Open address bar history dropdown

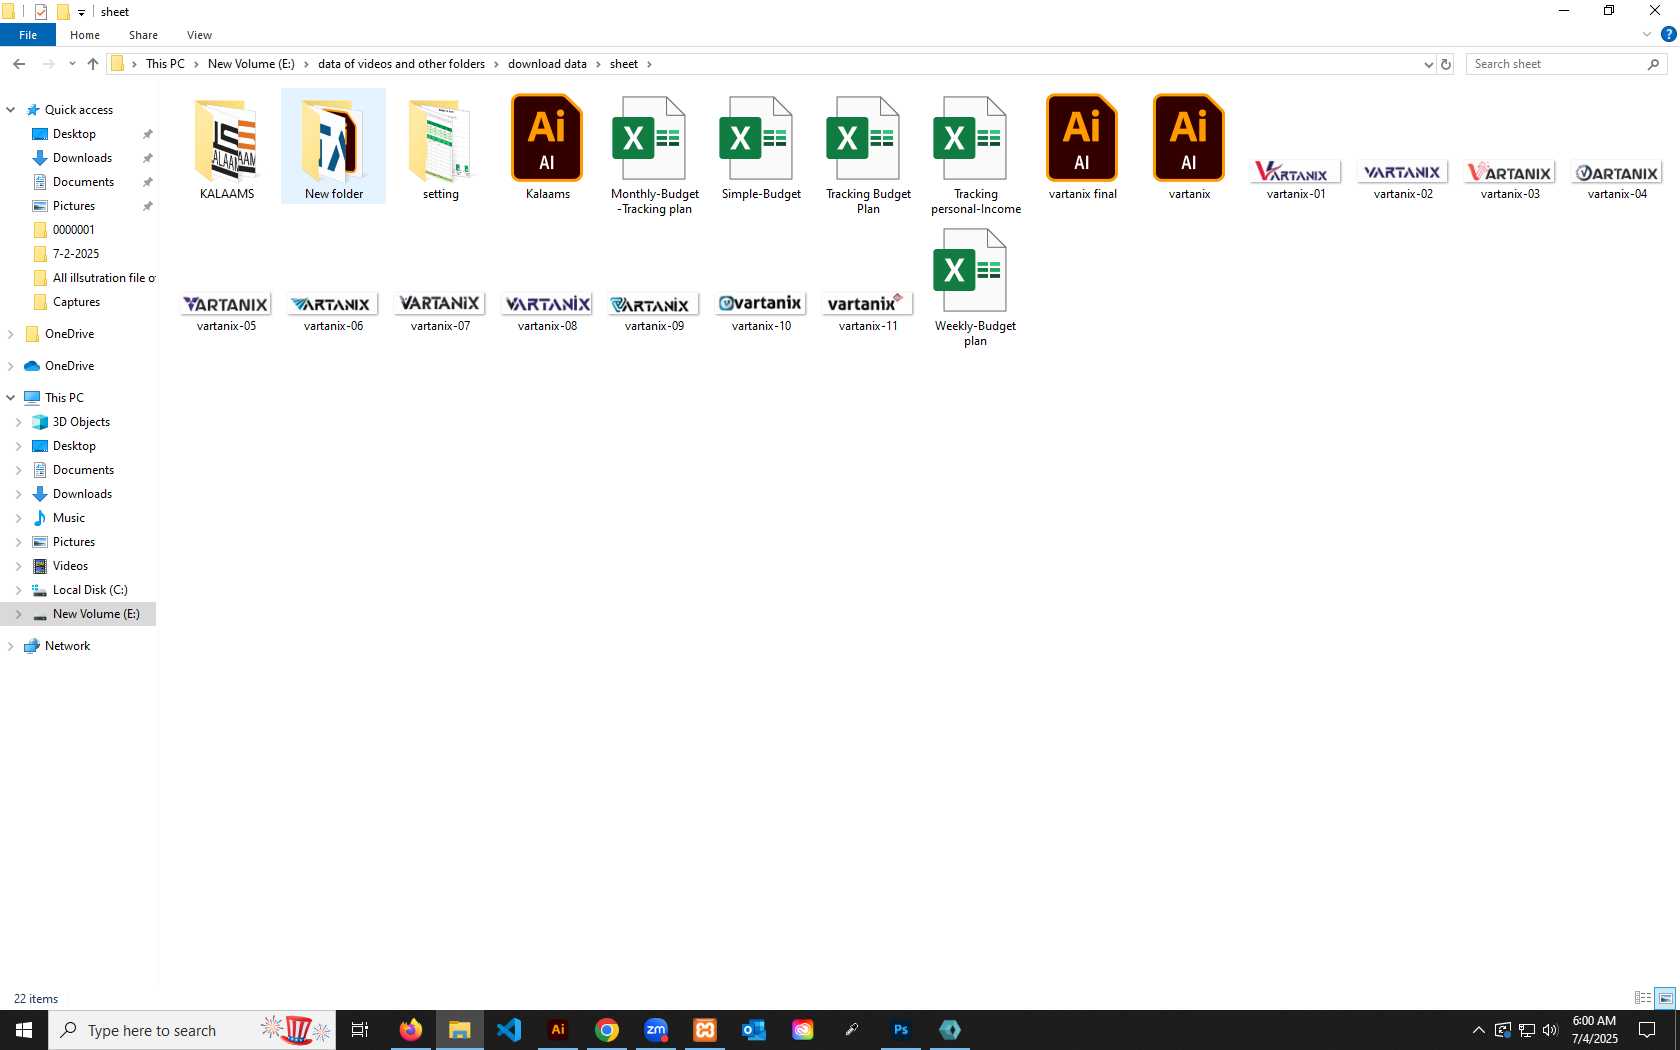[x=1428, y=64]
